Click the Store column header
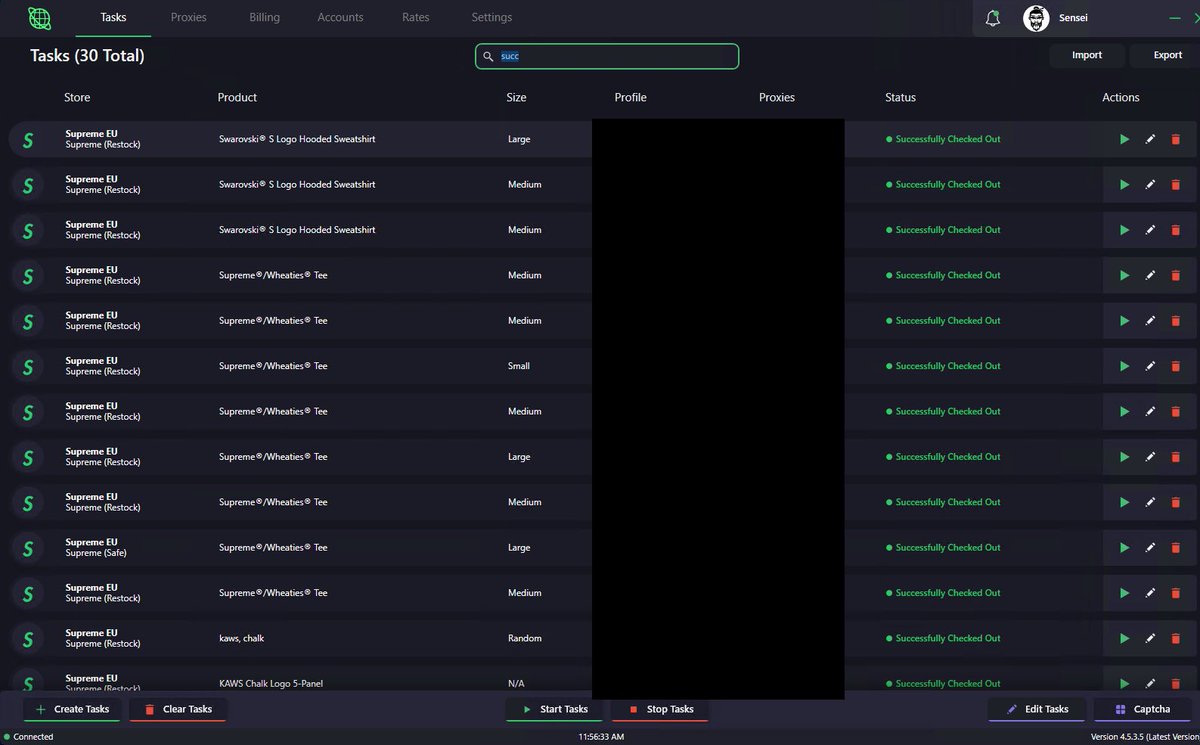Screen dimensions: 1200x745 pos(77,98)
